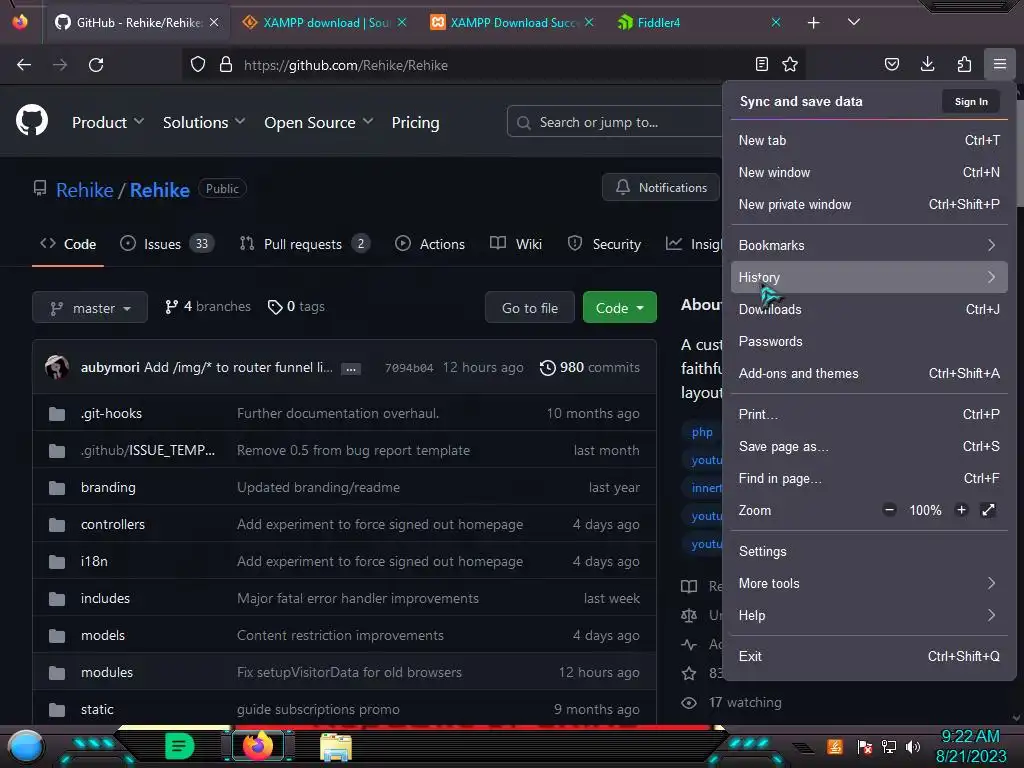Screen dimensions: 1024x768
Task: Choose New private window menu item
Action: coord(869,204)
